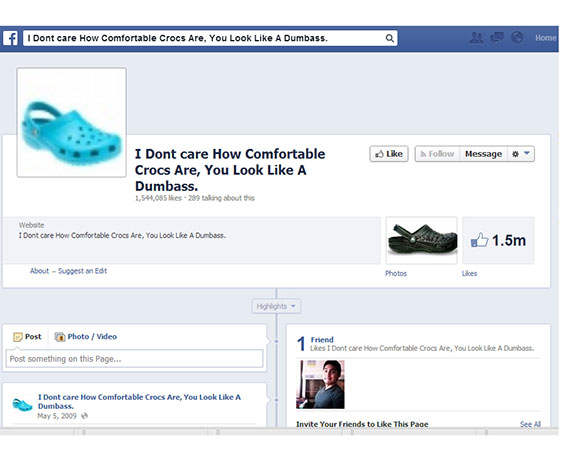
Task: Click the 1.5m Likes tile
Action: 498,240
